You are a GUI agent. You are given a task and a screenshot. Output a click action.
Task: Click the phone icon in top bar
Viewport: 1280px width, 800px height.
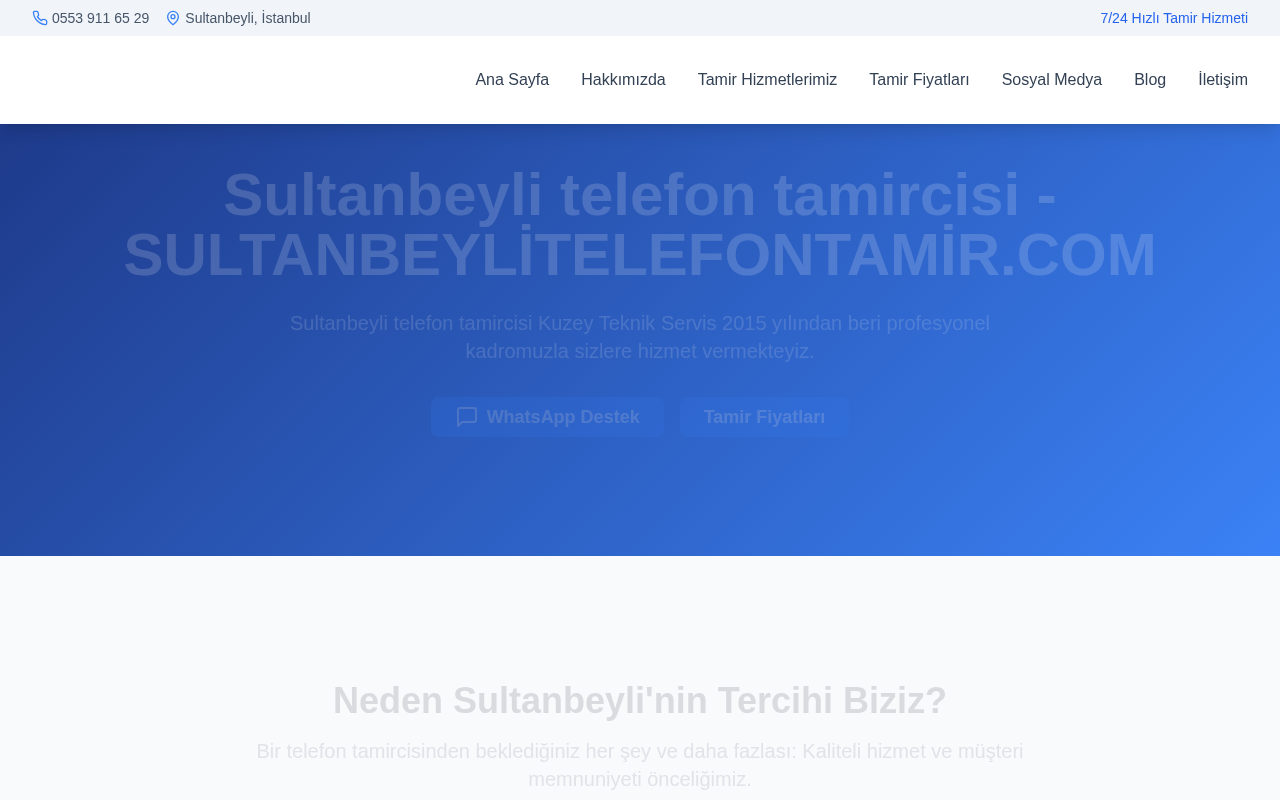(40, 18)
